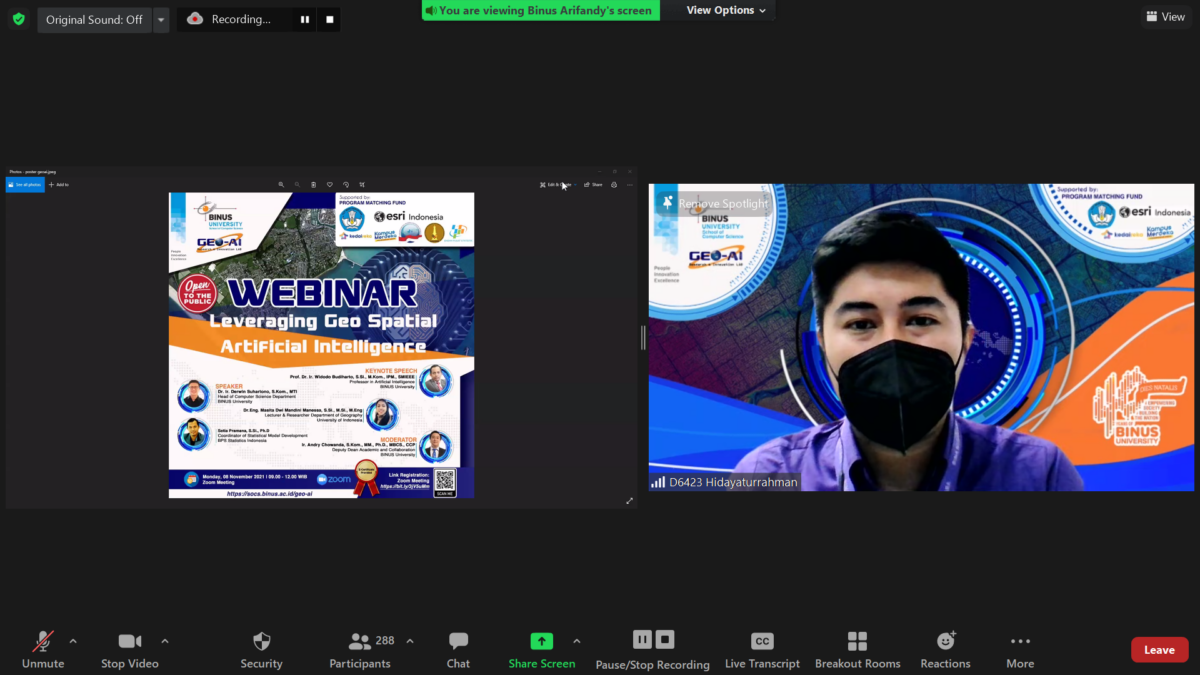Rotate the photo in shared Photos toolbar
1200x675 pixels.
coord(345,185)
